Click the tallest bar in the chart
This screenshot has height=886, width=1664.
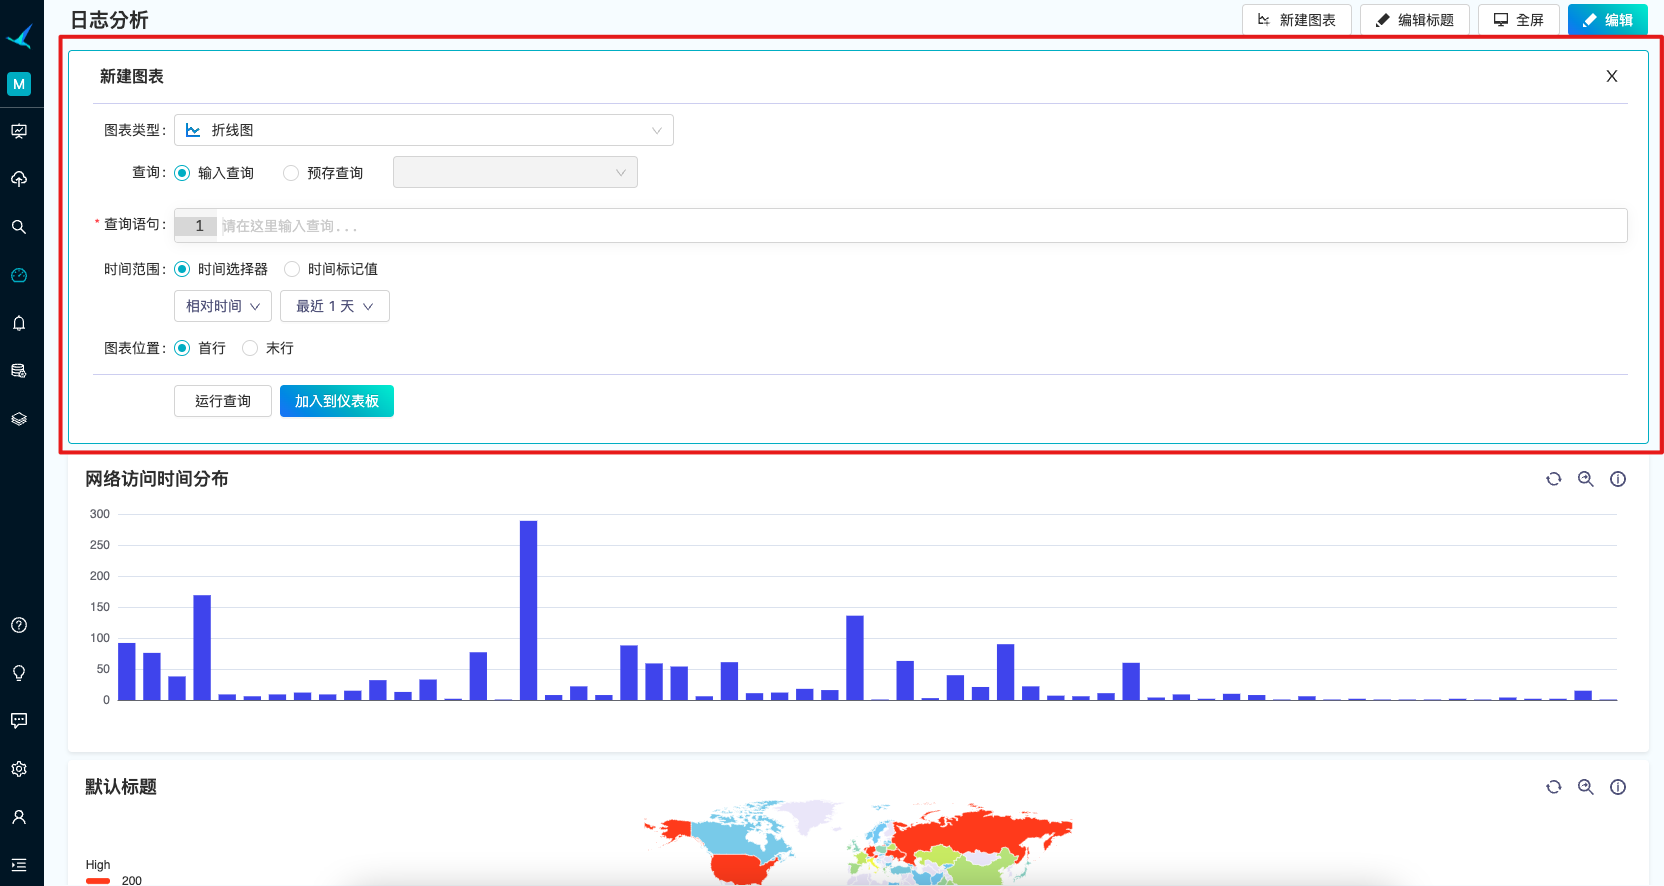[x=529, y=610]
